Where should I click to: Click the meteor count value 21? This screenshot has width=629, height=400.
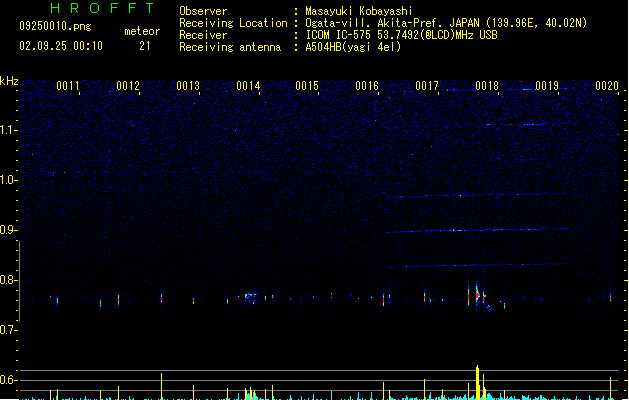click(145, 46)
